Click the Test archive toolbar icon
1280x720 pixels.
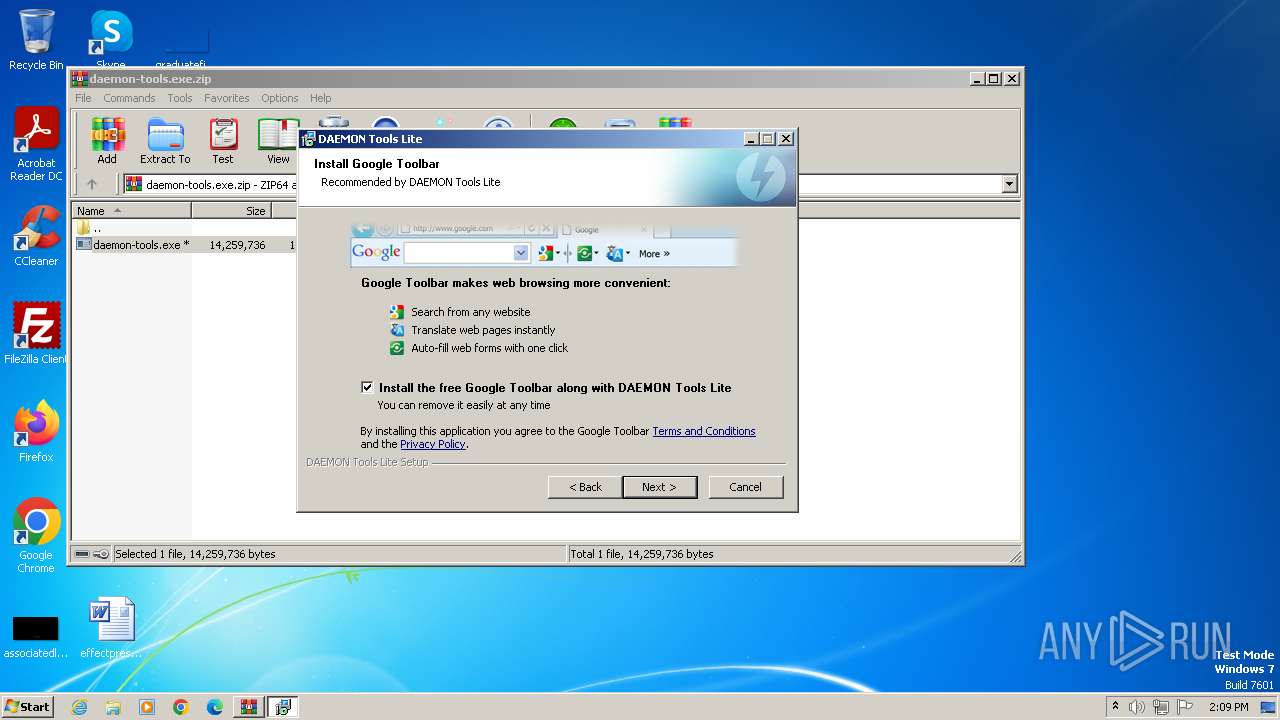click(223, 140)
